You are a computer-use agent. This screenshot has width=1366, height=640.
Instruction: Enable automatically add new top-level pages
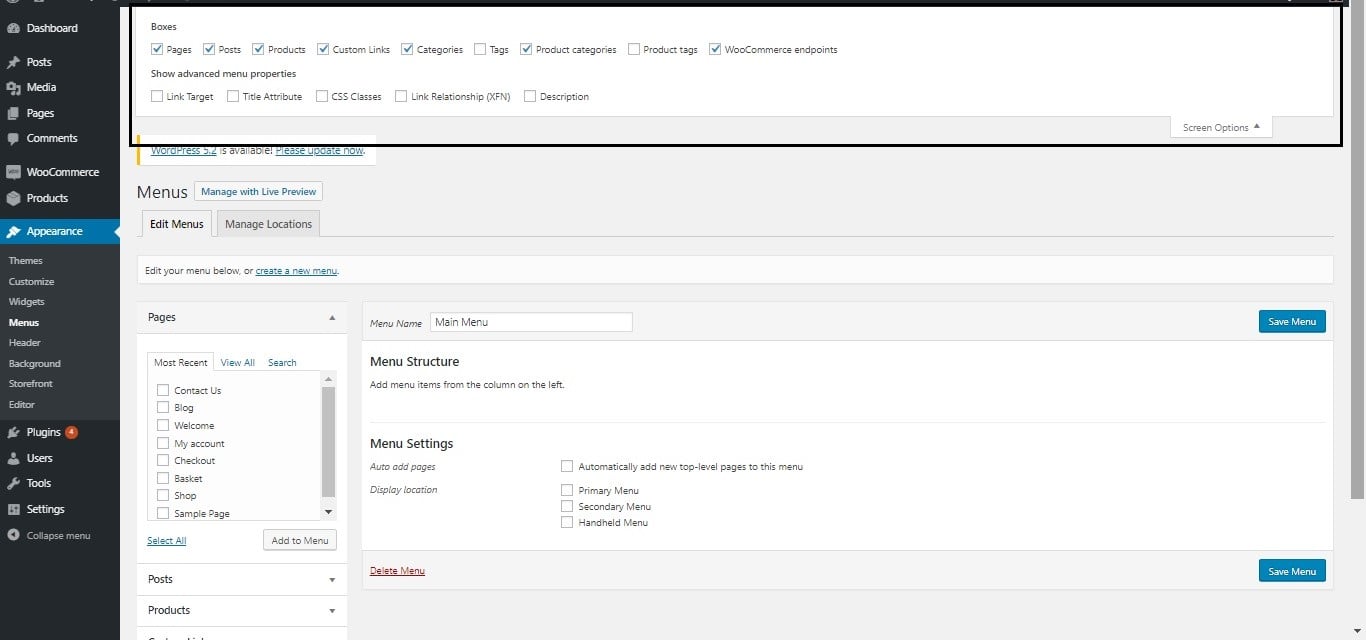567,466
